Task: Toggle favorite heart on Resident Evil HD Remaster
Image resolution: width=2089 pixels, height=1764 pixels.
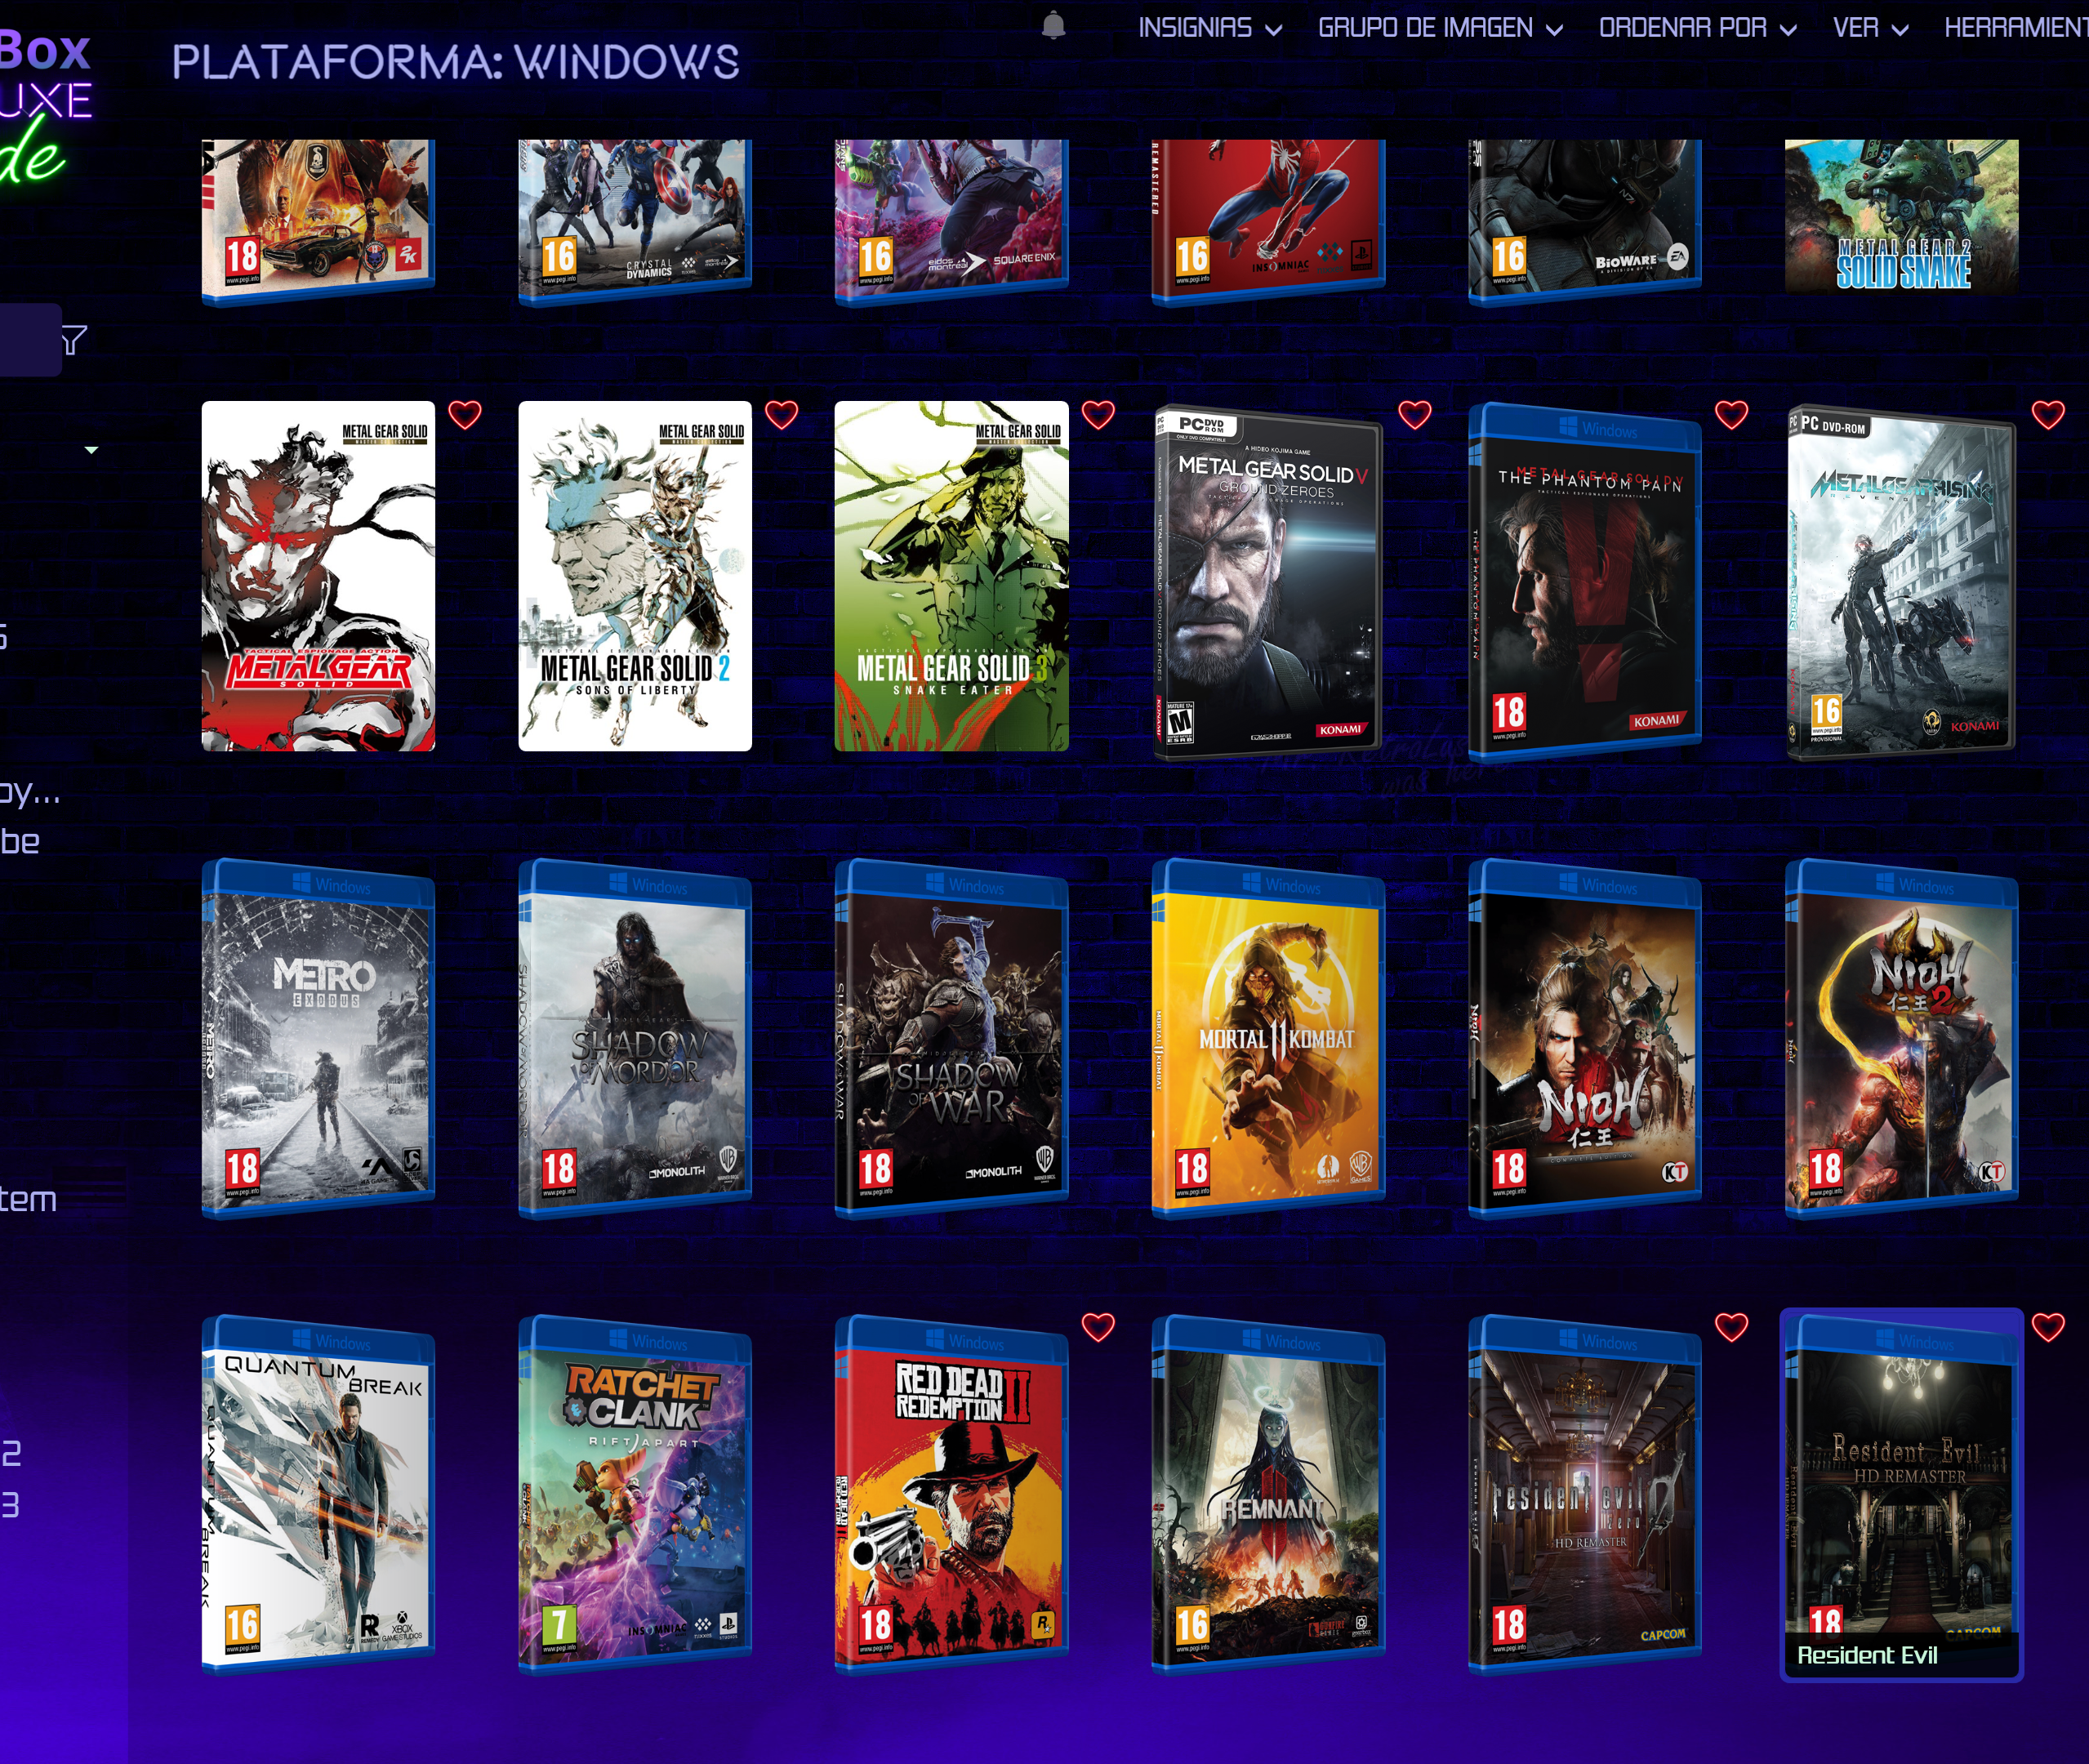Action: pyautogui.click(x=2048, y=1327)
